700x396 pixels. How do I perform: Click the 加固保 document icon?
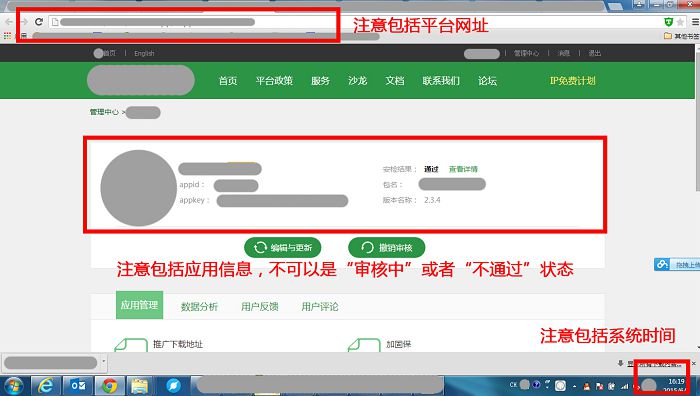pyautogui.click(x=364, y=345)
